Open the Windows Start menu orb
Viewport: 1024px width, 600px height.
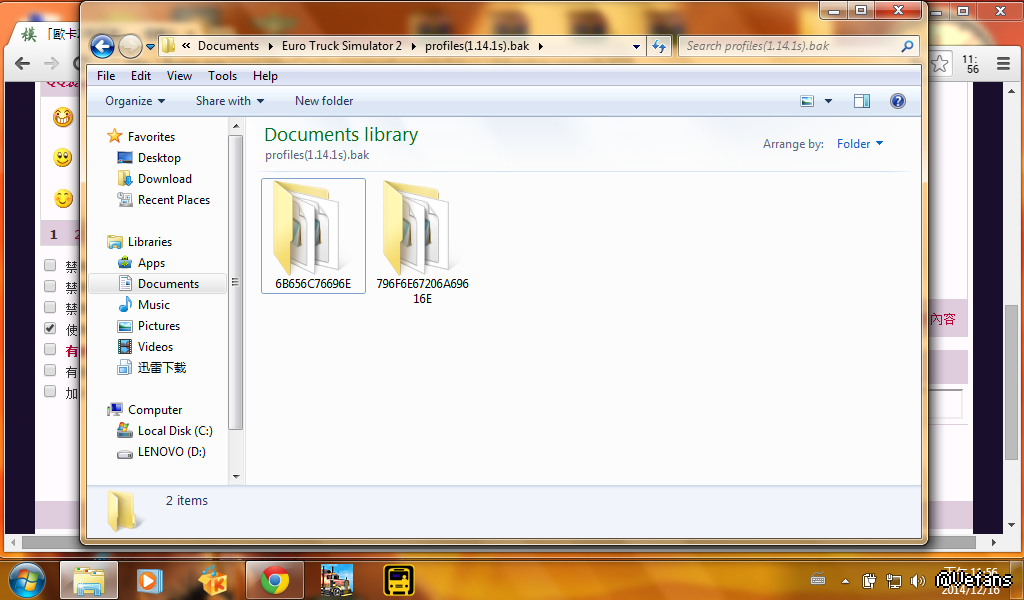27,580
